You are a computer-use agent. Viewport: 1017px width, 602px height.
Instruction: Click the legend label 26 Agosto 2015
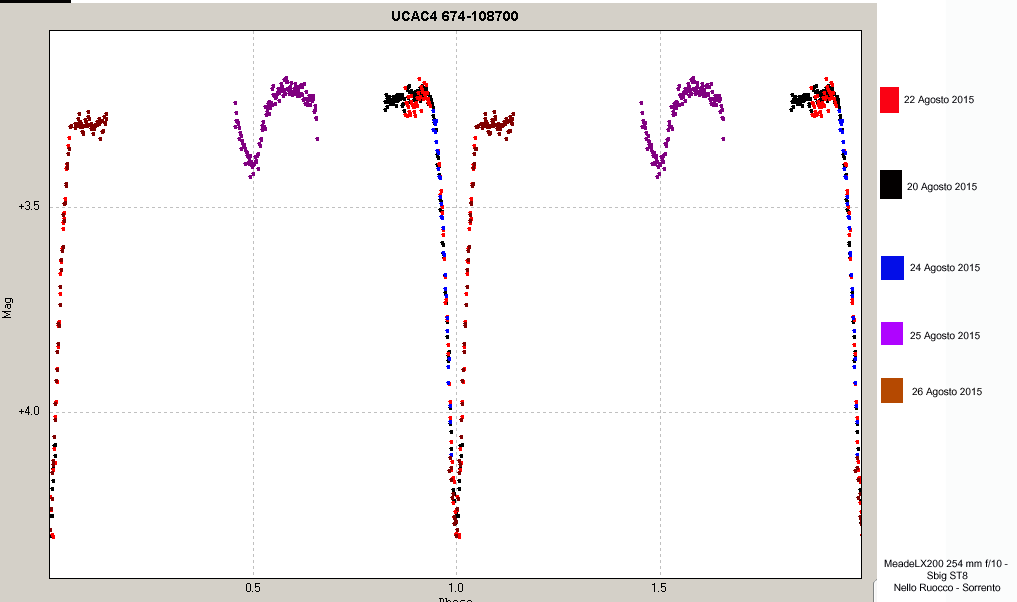(x=947, y=392)
